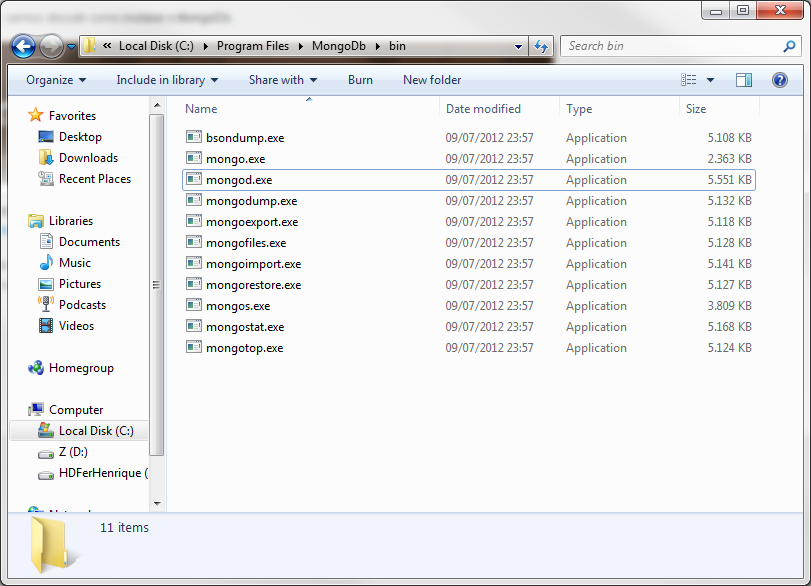The width and height of the screenshot is (811, 586).
Task: Sort files by Date modified column
Action: pos(483,109)
